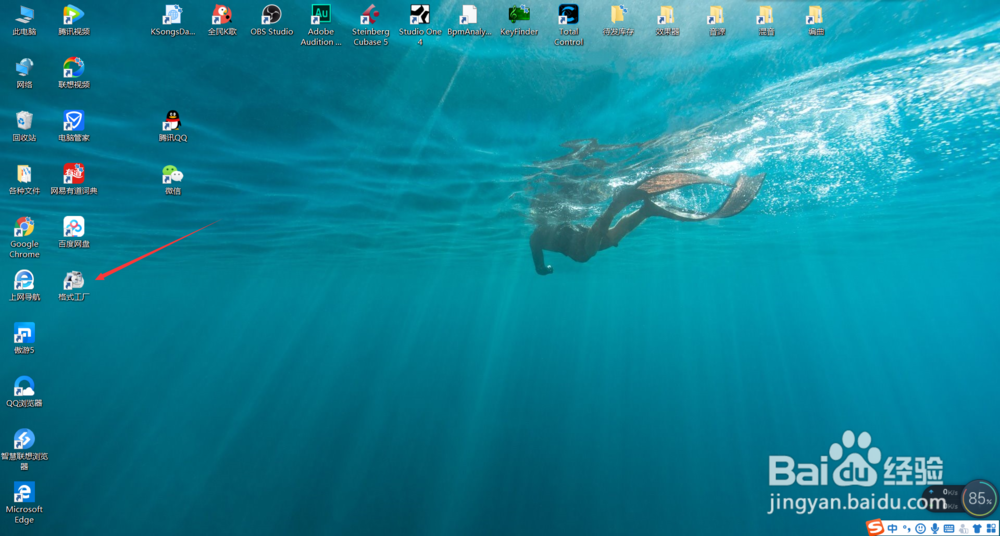
Task: Activate voice input microphone on Sogou bar
Action: click(x=934, y=528)
